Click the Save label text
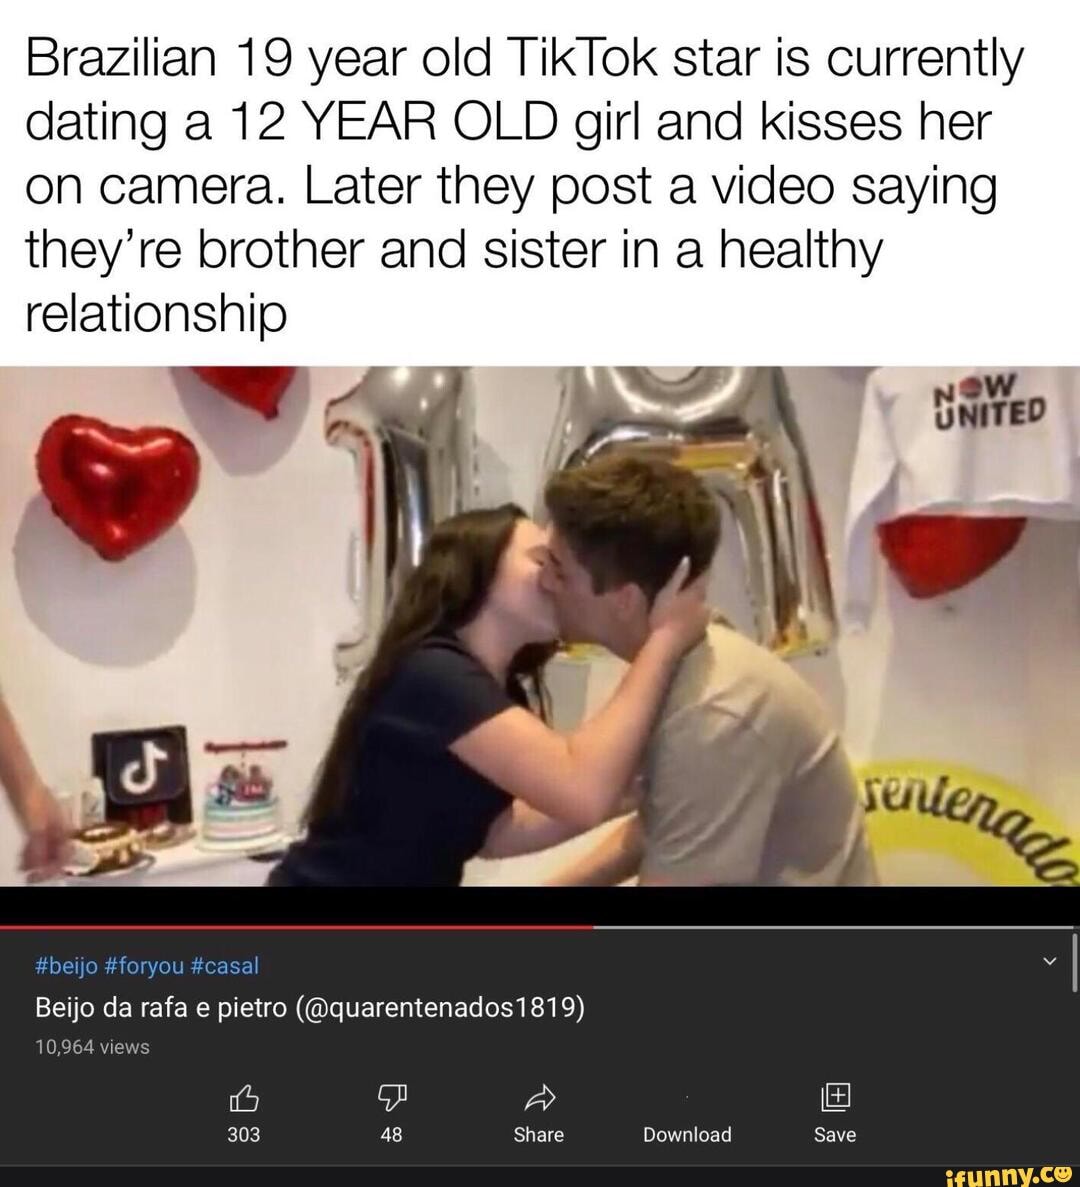The height and width of the screenshot is (1187, 1080). 835,1135
